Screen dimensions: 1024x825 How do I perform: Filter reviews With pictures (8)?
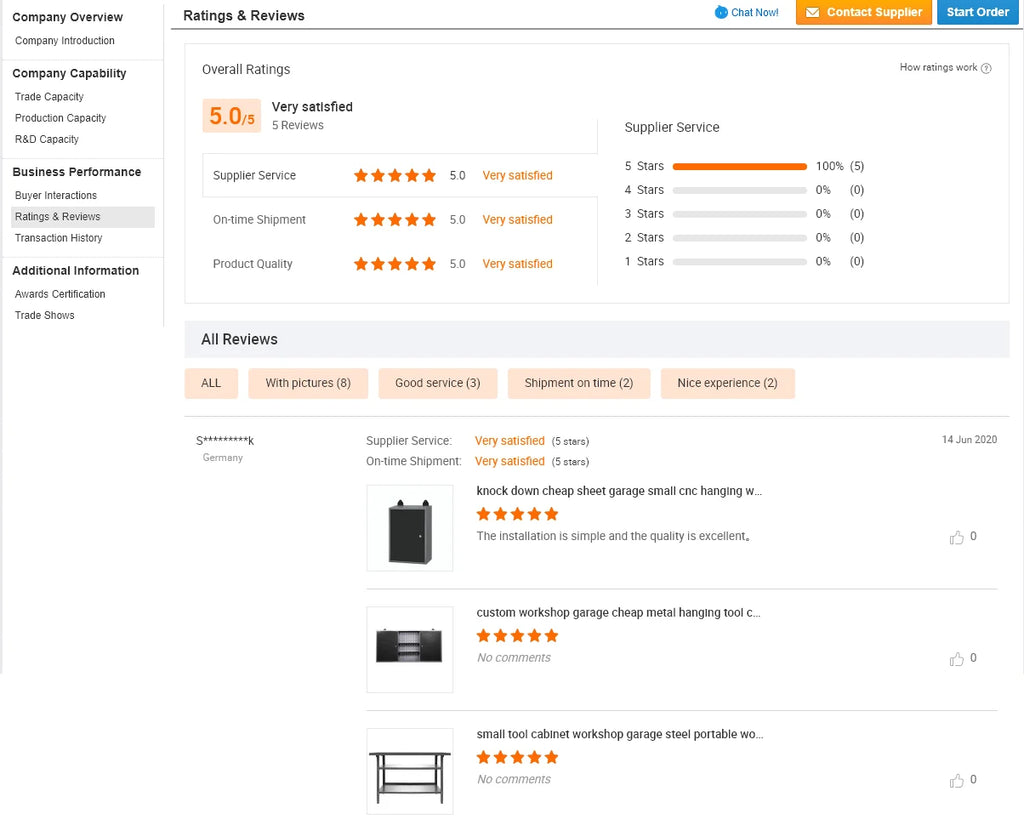tap(308, 383)
